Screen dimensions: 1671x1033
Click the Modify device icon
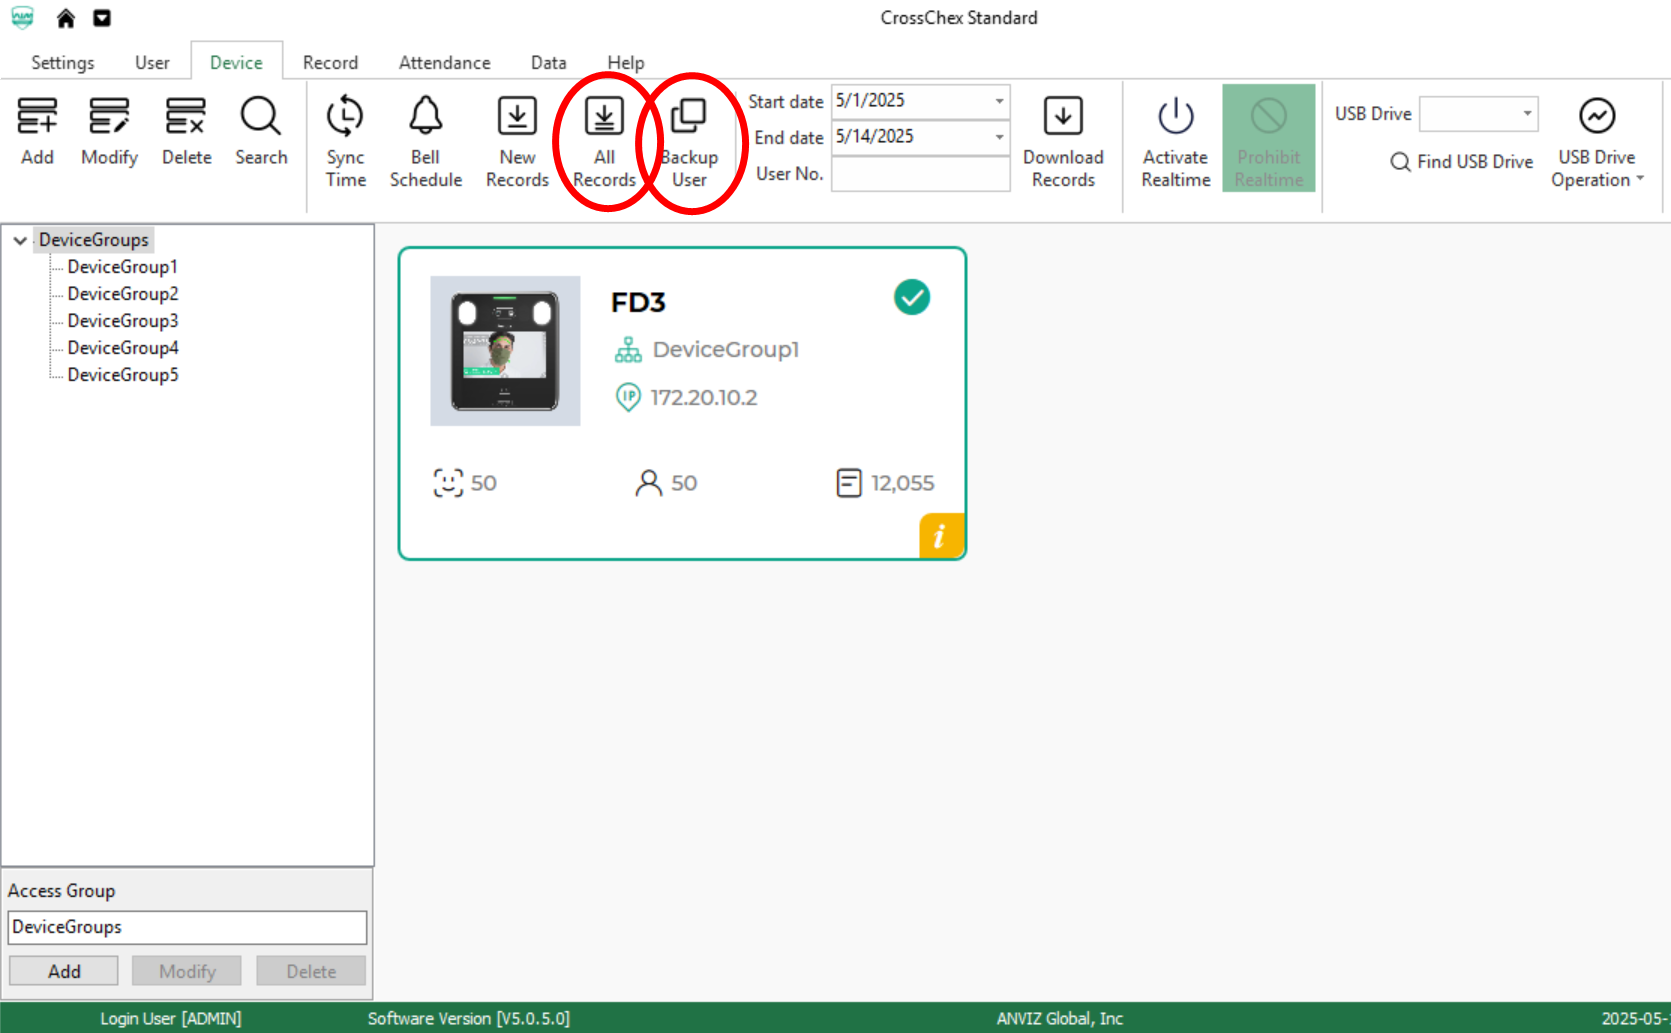tap(109, 116)
